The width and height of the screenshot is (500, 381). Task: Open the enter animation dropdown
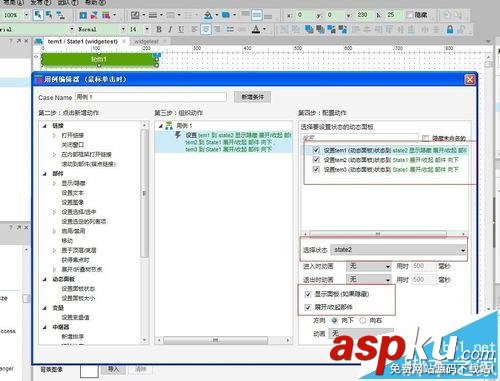coord(369,266)
